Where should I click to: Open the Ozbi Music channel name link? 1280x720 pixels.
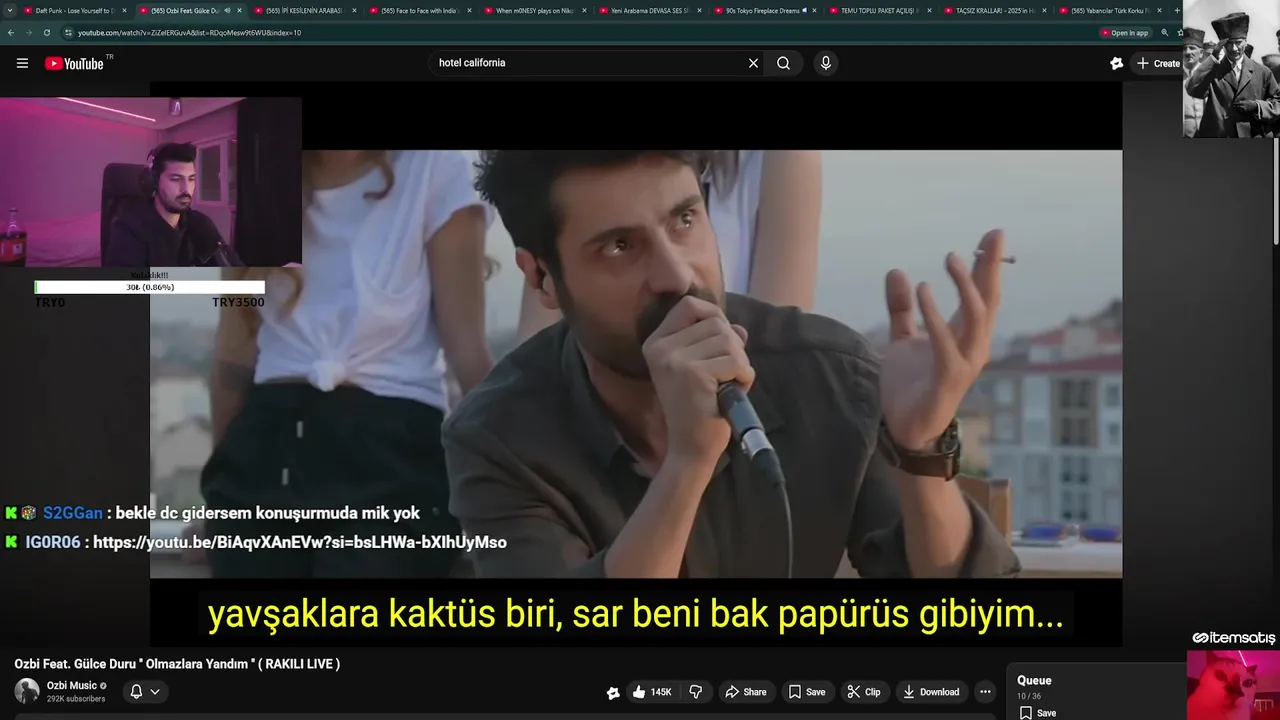pyautogui.click(x=72, y=685)
